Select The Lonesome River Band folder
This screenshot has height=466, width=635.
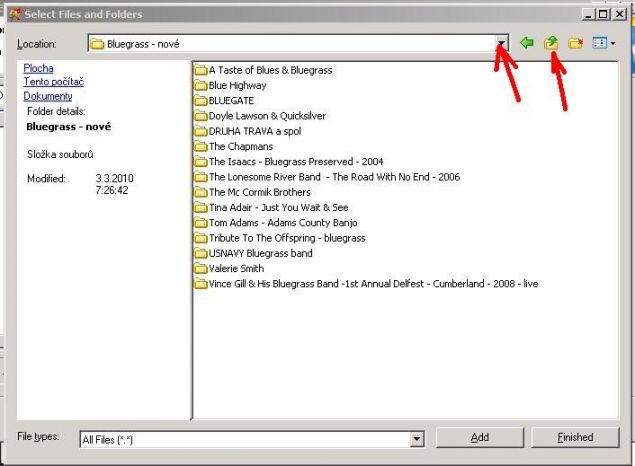point(327,177)
